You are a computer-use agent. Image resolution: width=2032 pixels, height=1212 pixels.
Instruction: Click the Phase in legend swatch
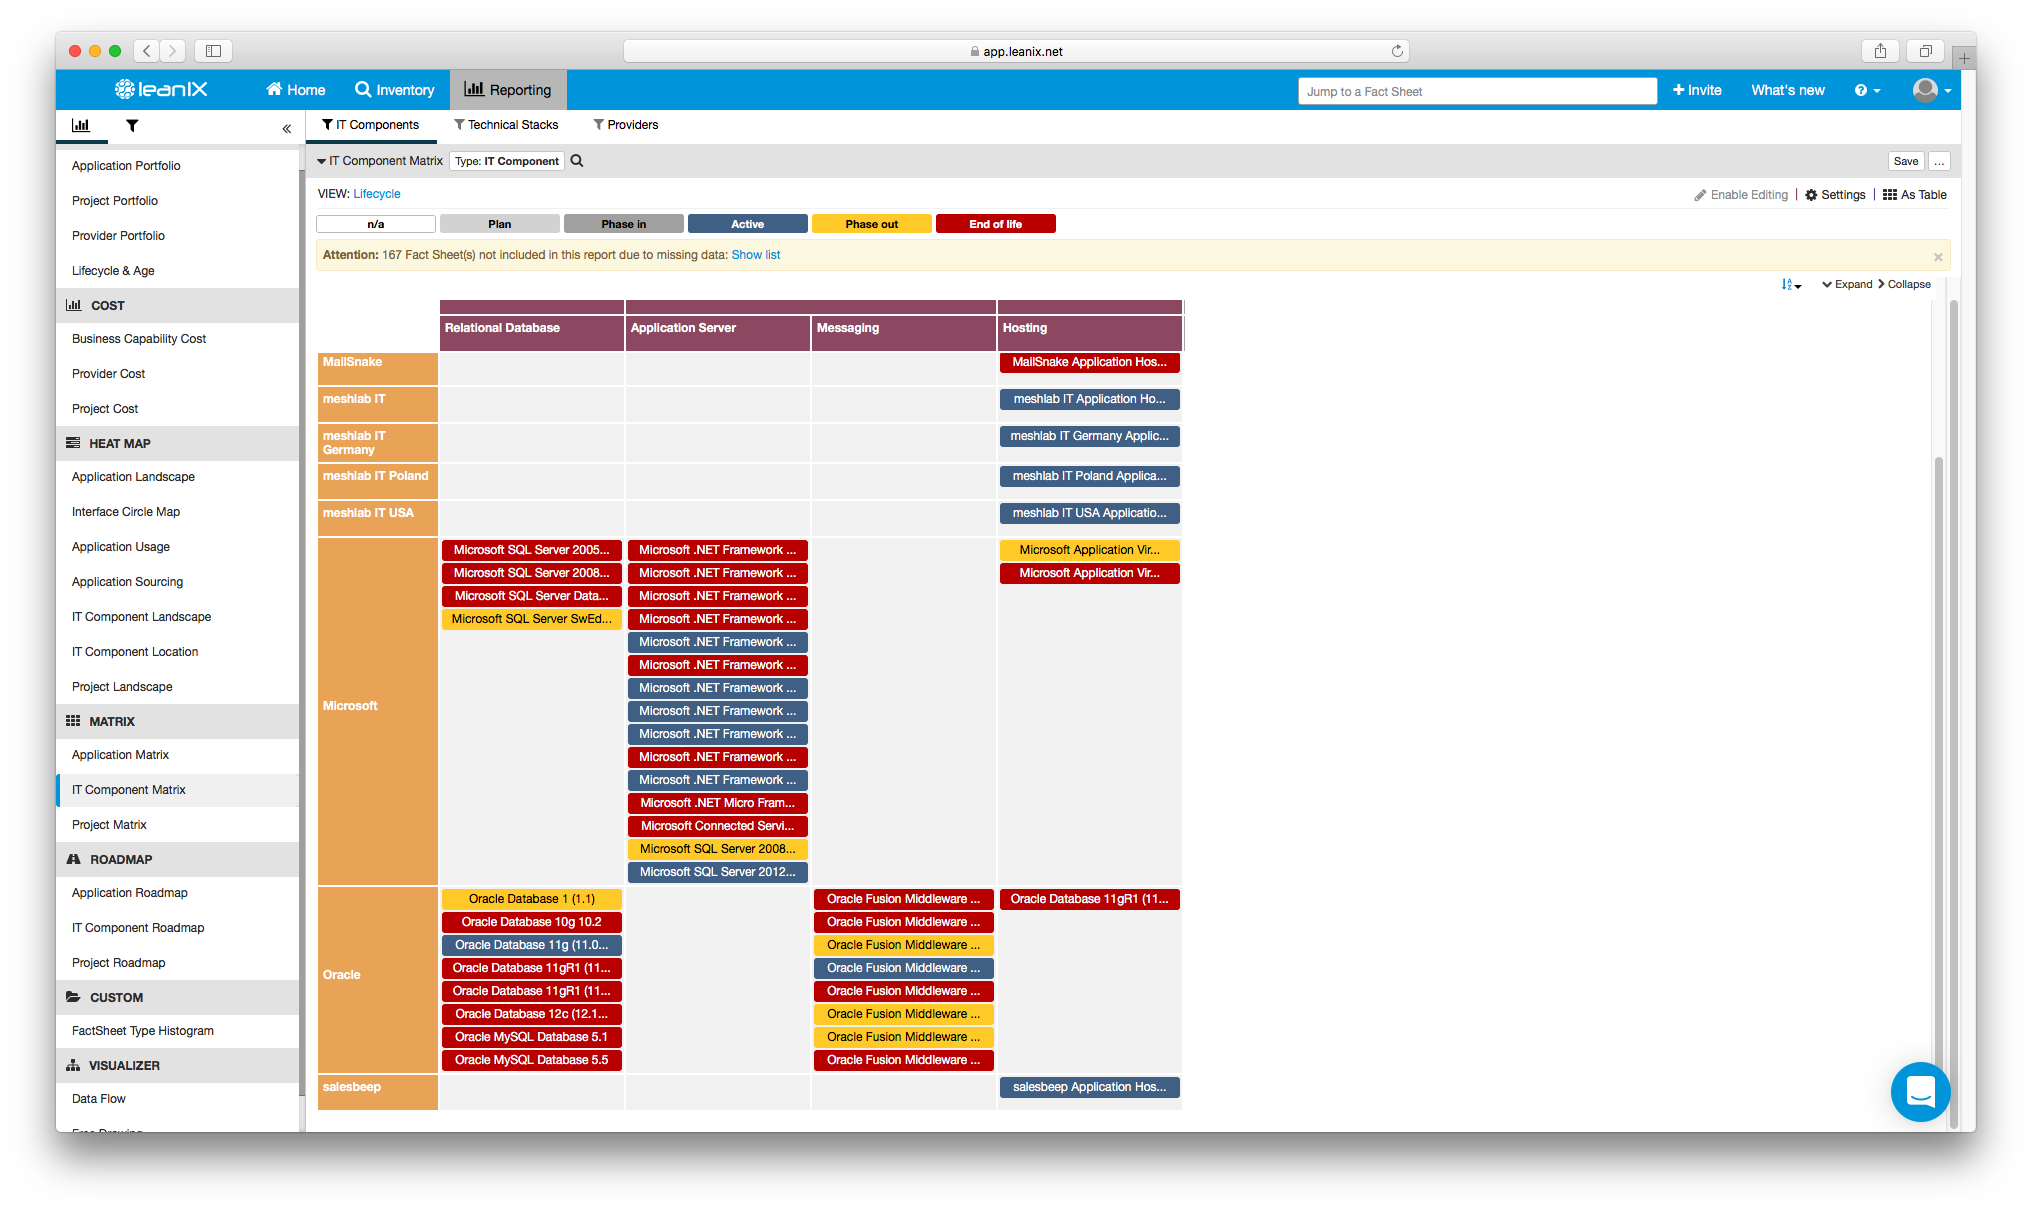point(624,224)
